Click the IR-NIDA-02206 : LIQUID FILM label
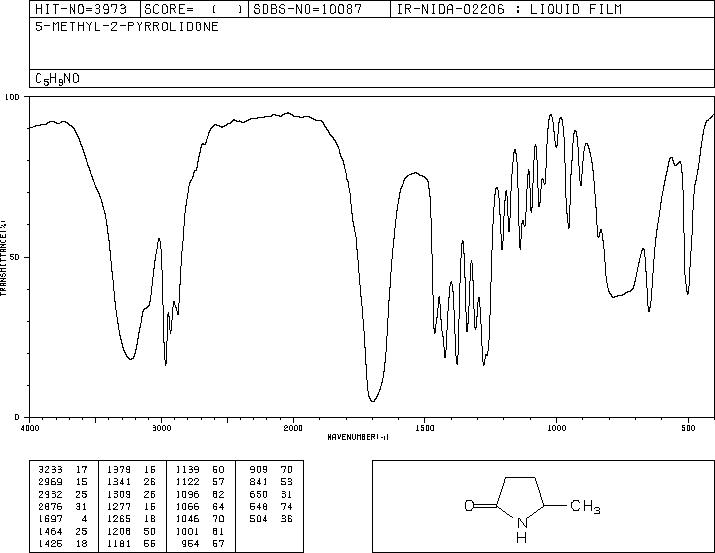This screenshot has width=715, height=553. coord(509,9)
